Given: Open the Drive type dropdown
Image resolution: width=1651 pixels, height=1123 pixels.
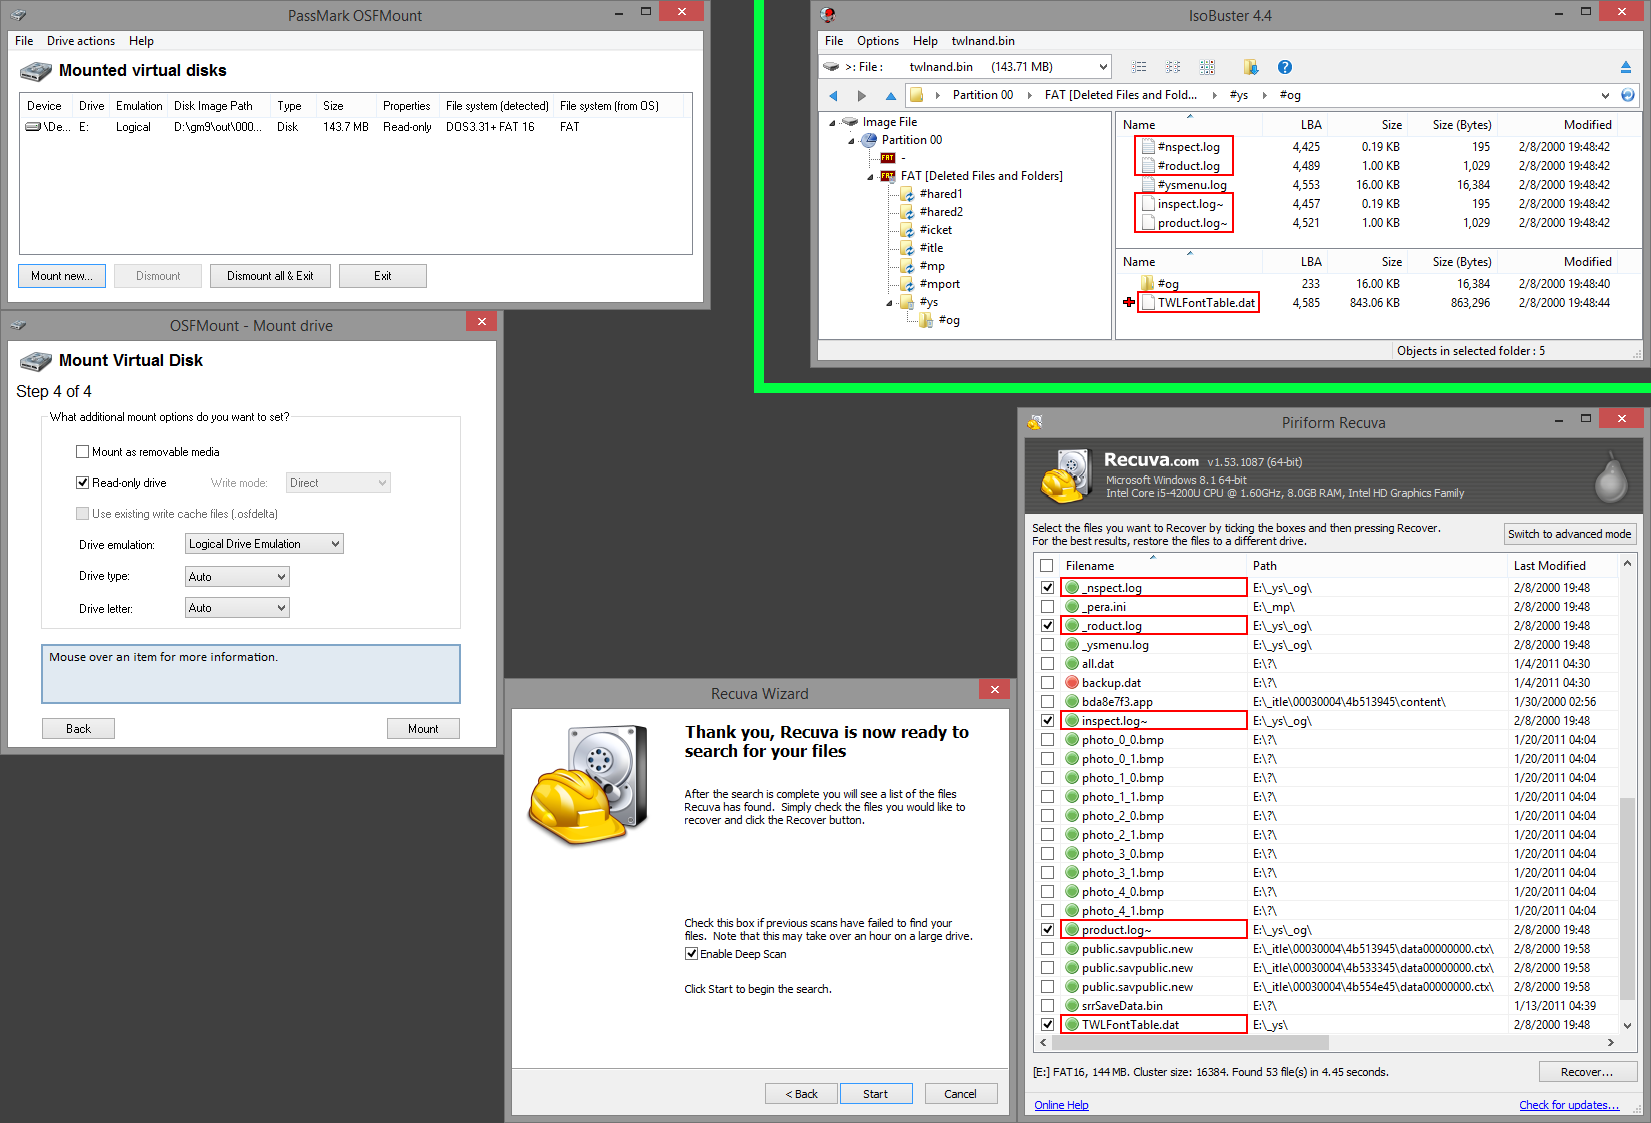Looking at the screenshot, I should coord(237,577).
